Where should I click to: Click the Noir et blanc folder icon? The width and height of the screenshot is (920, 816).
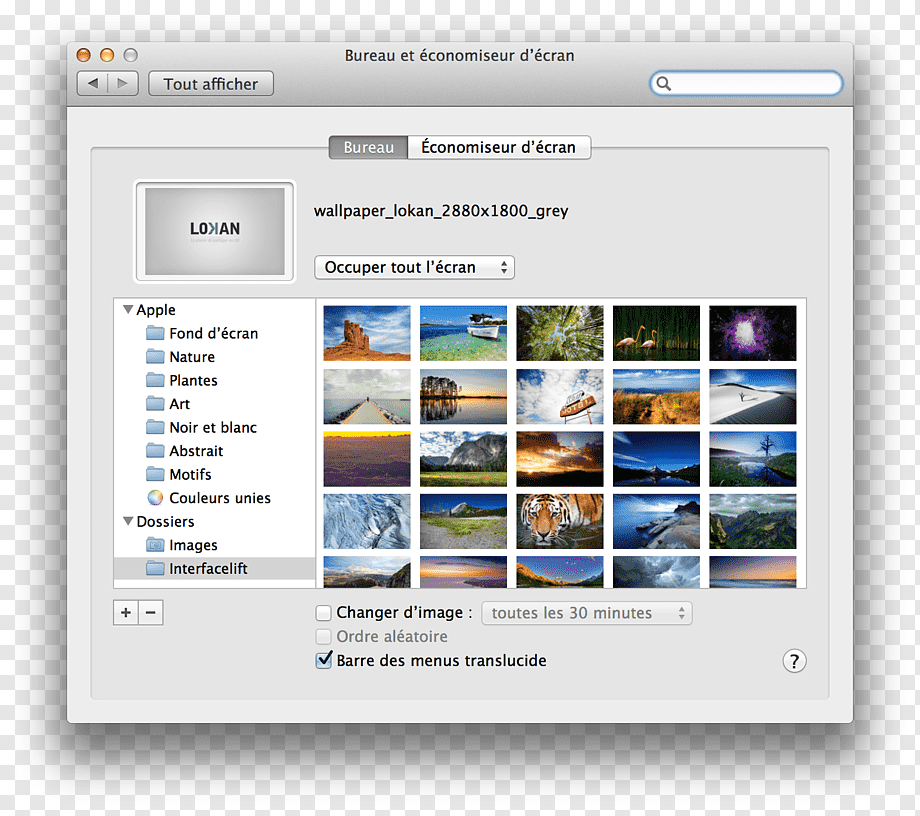[155, 427]
